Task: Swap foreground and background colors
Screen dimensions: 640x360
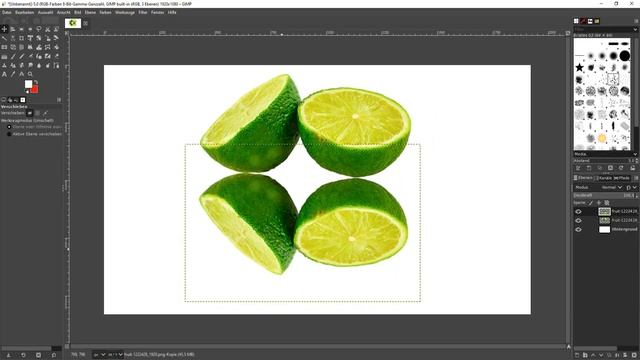Action: pos(36,82)
